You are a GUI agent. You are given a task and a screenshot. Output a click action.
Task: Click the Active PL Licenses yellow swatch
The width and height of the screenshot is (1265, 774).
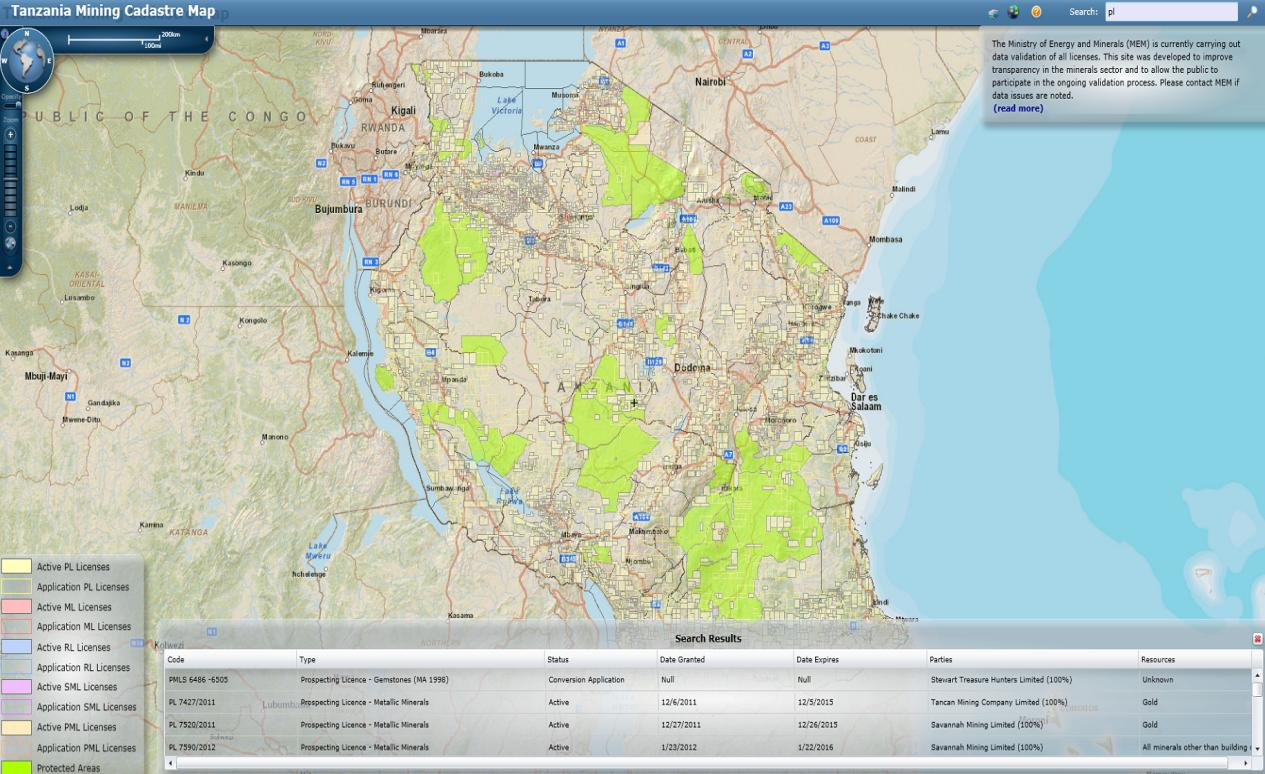coord(16,567)
